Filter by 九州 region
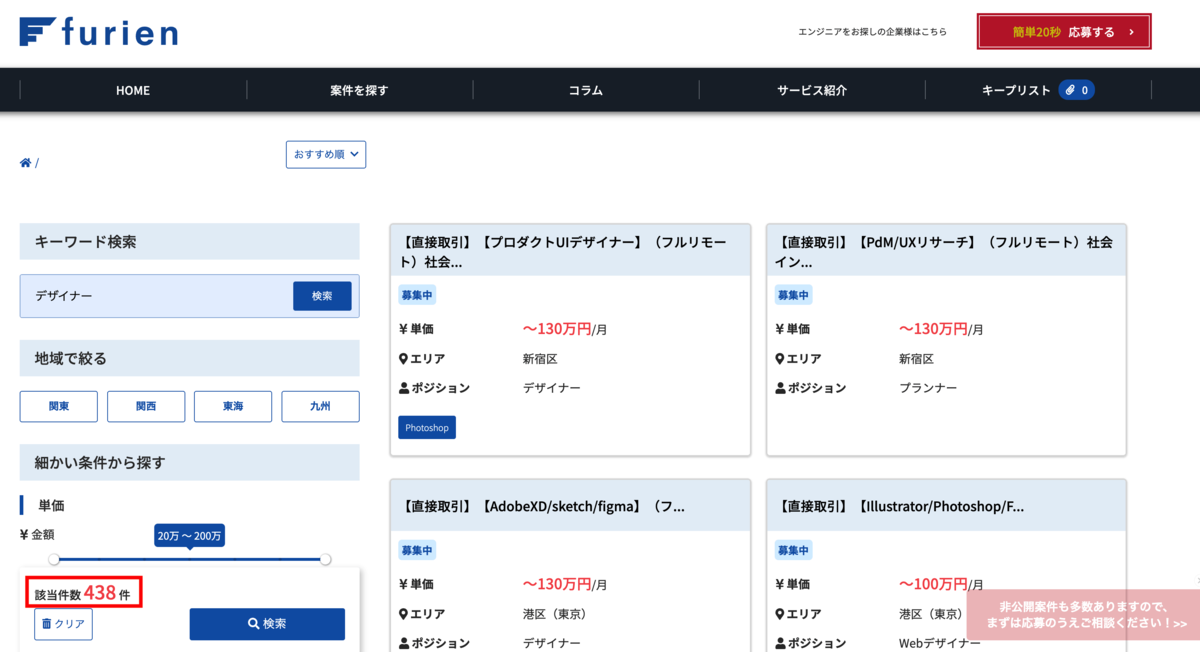The width and height of the screenshot is (1200, 652). click(320, 407)
